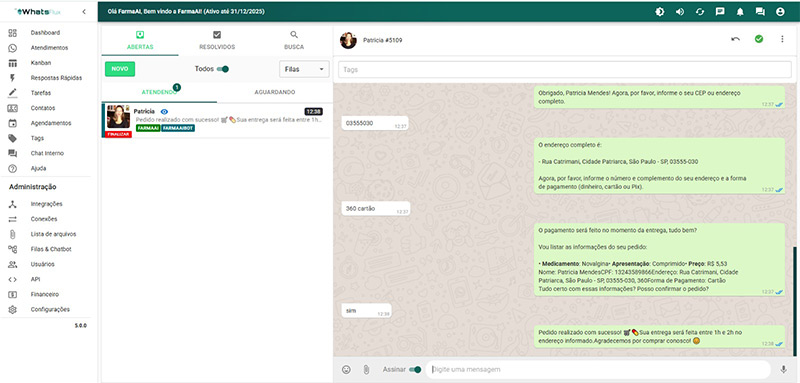Image resolution: width=800 pixels, height=383 pixels.
Task: Switch to the ABERTAS tab
Action: [x=140, y=40]
